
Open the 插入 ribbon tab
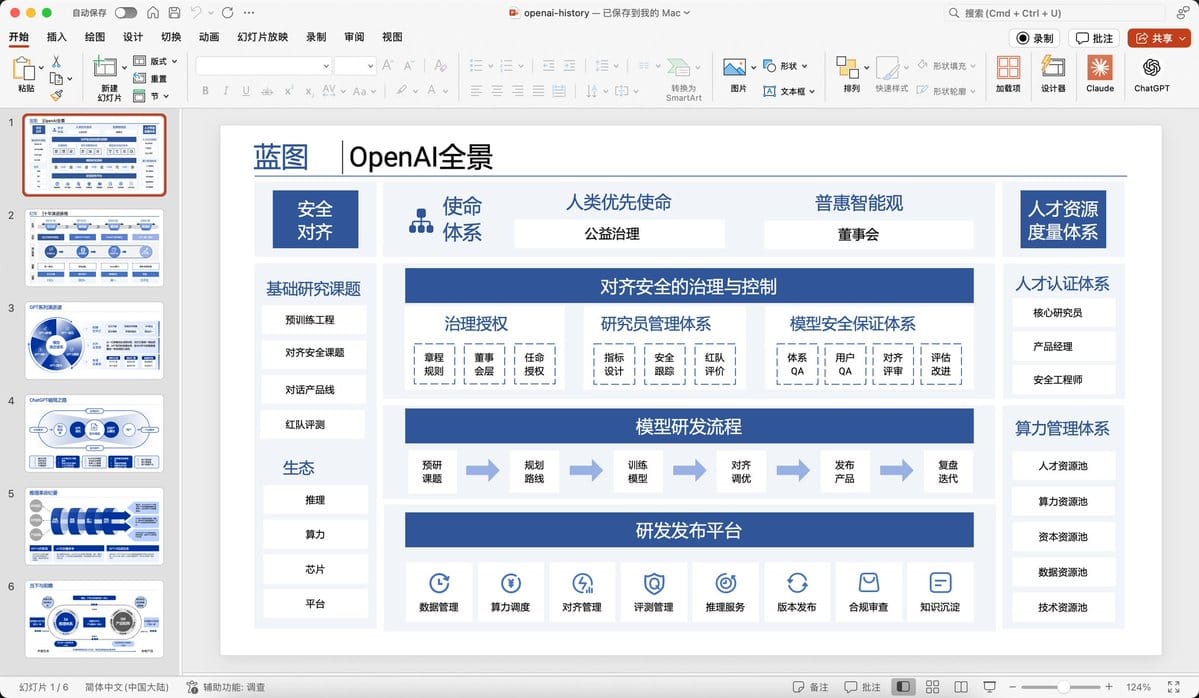coord(57,37)
